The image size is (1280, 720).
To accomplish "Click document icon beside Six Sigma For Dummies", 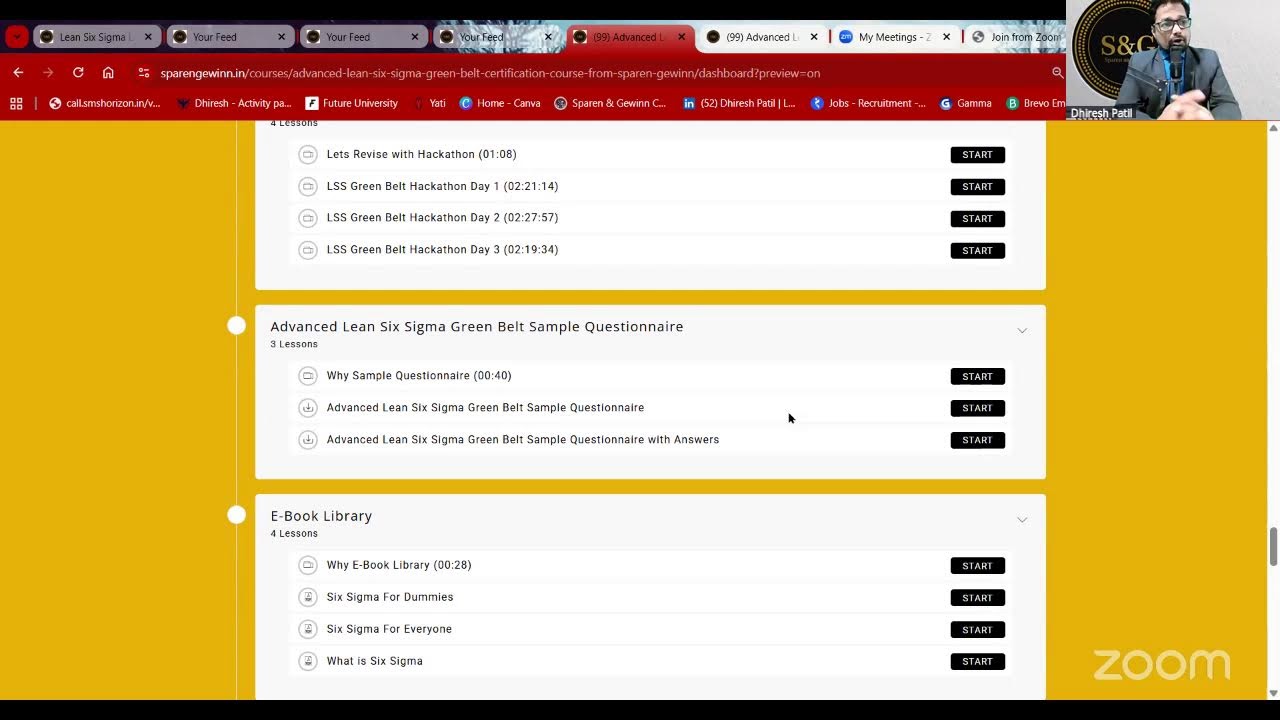I will tap(308, 597).
